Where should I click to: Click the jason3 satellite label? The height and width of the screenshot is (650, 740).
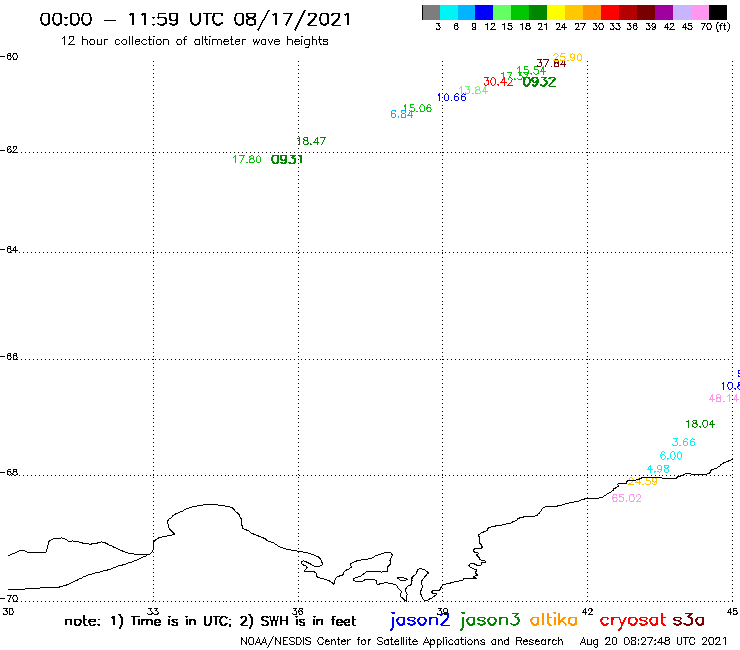tap(490, 620)
